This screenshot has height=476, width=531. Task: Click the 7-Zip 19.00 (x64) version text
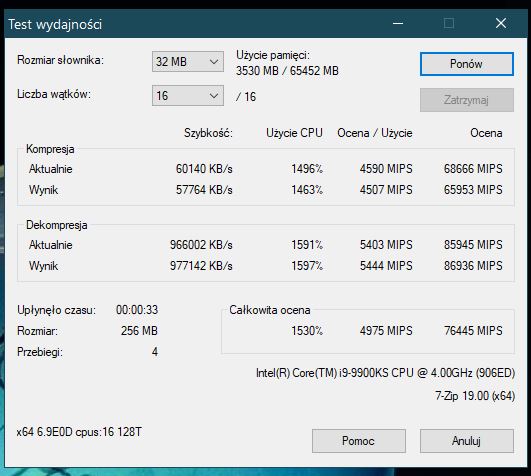(x=475, y=395)
